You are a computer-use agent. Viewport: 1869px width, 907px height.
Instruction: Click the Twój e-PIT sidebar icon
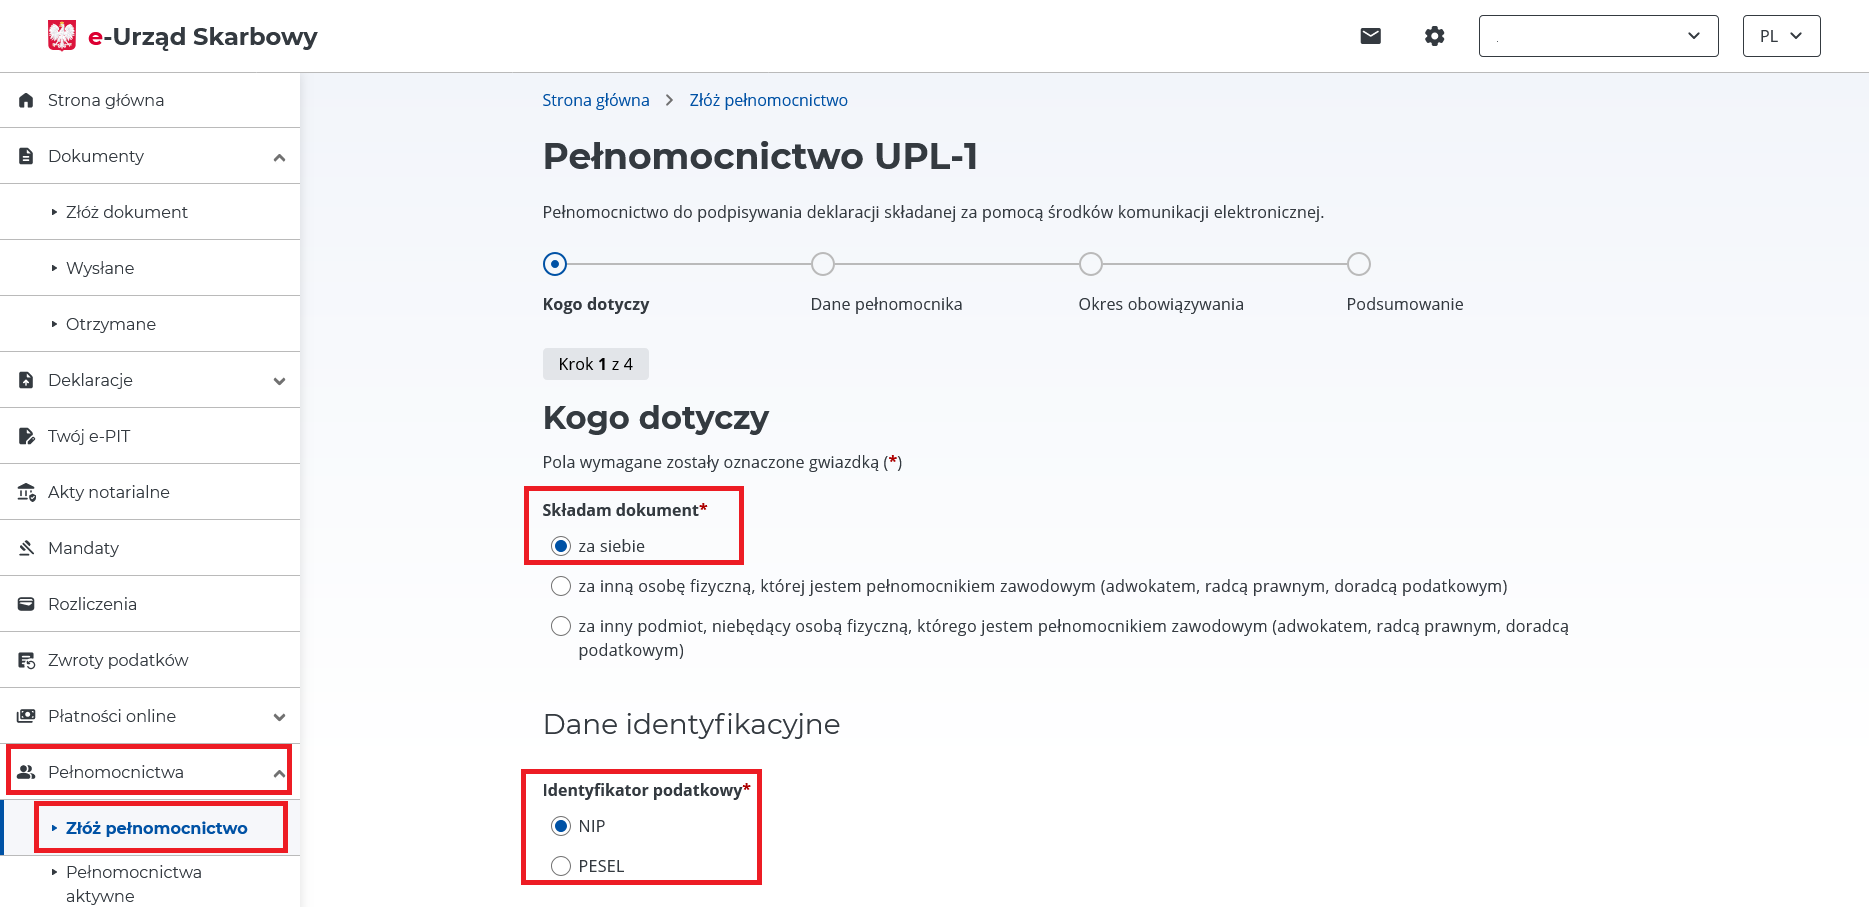[27, 436]
